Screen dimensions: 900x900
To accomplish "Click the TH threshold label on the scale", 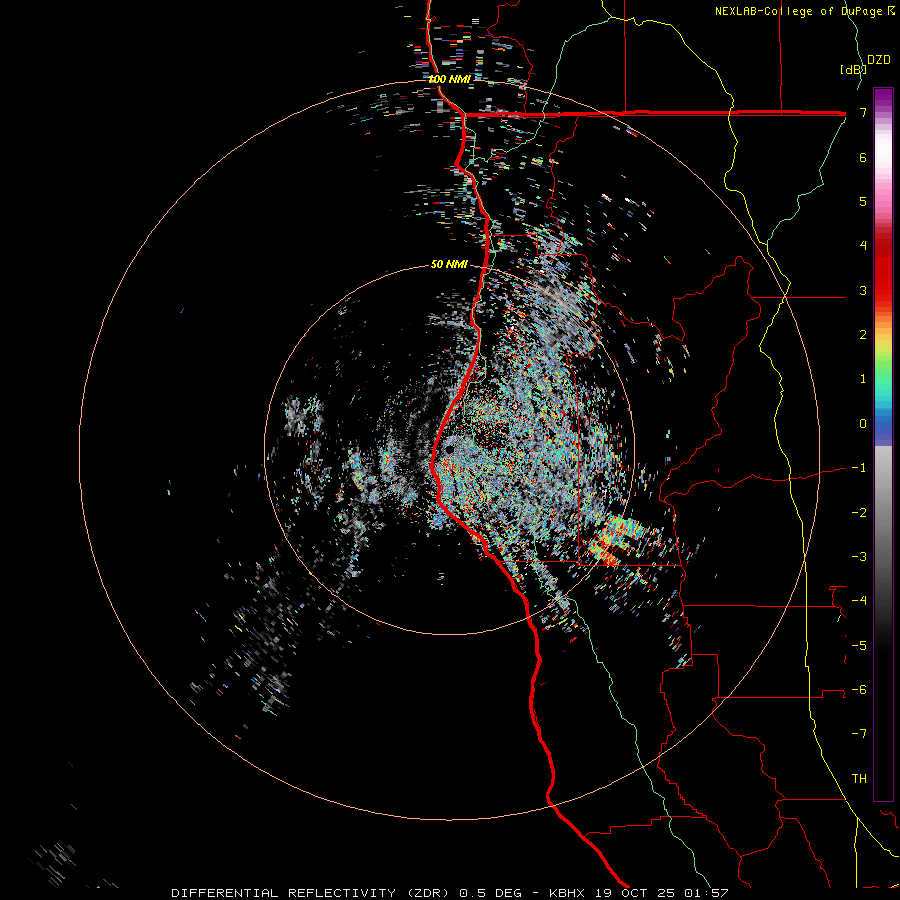I will pos(859,779).
